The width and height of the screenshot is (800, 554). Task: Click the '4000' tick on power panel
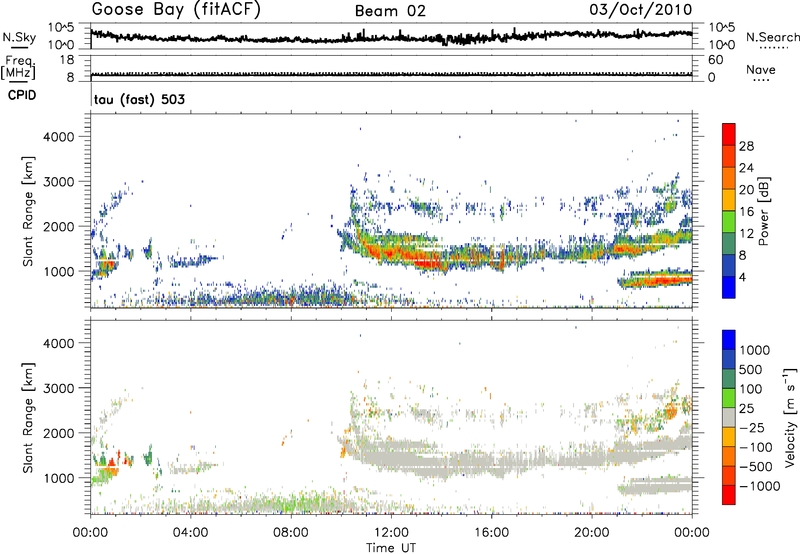[59, 137]
